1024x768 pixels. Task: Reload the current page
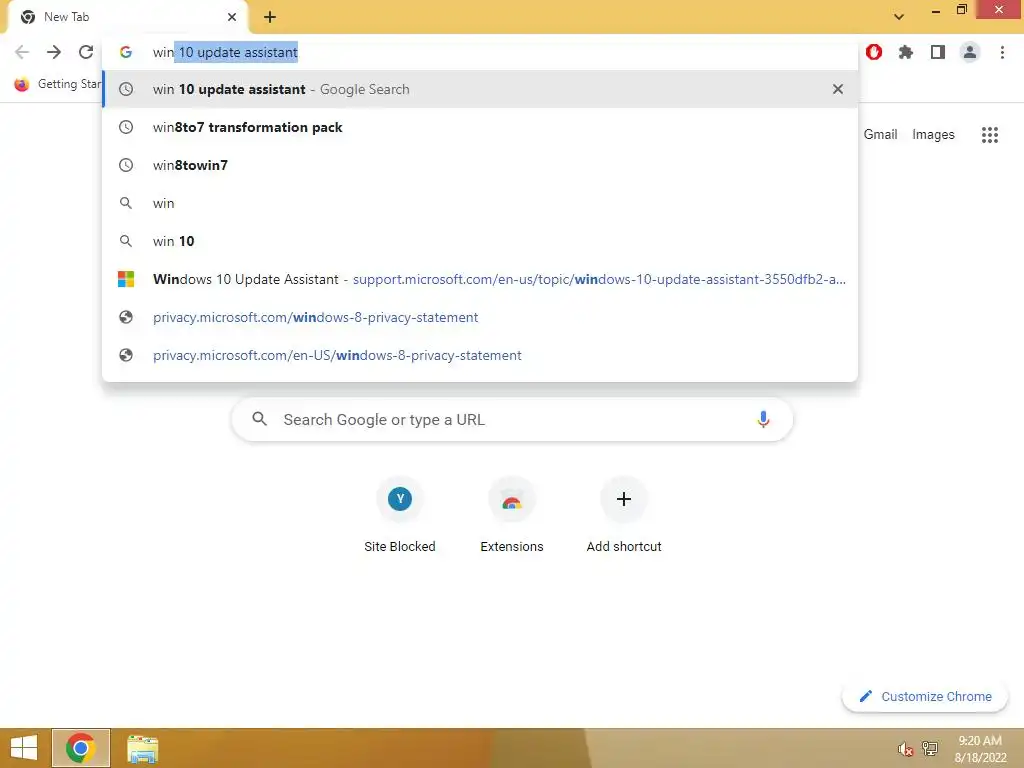(86, 52)
